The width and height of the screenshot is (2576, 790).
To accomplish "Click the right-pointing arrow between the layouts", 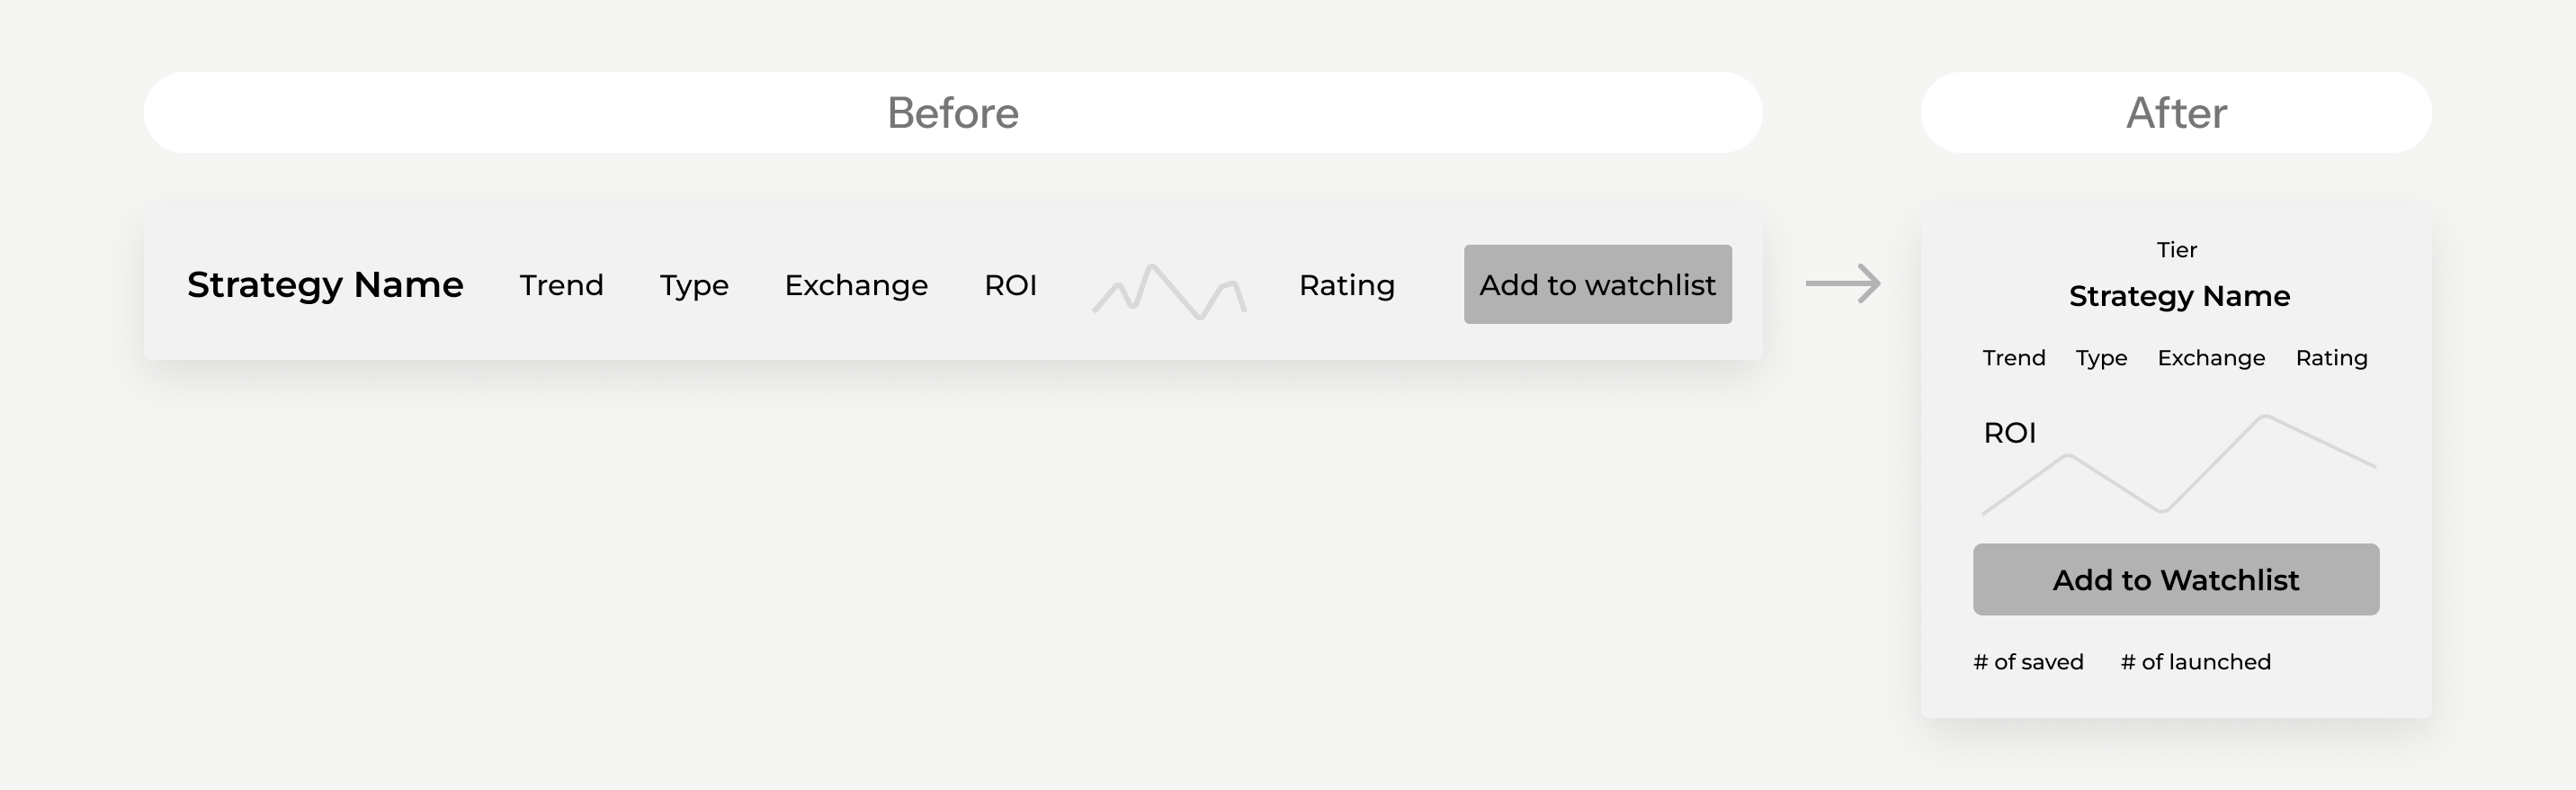I will click(x=1842, y=283).
